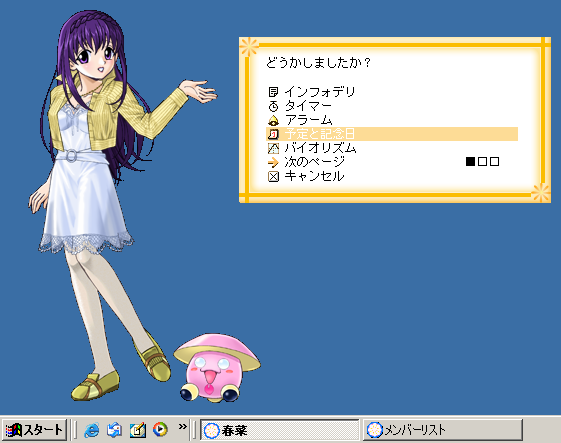The height and width of the screenshot is (443, 561).
Task: Click the タイマー stopwatch icon
Action: pos(273,106)
